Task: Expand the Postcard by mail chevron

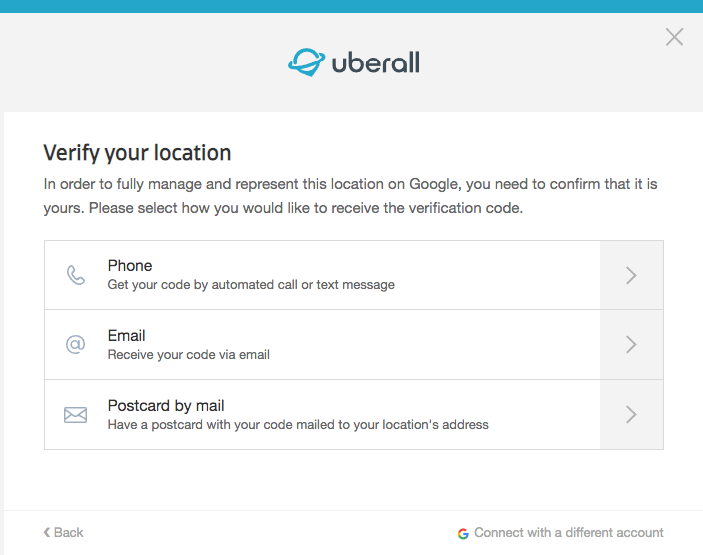Action: 631,415
